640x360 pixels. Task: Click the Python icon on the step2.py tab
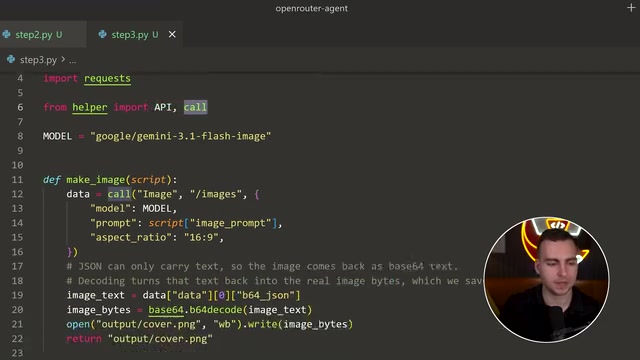[7, 34]
